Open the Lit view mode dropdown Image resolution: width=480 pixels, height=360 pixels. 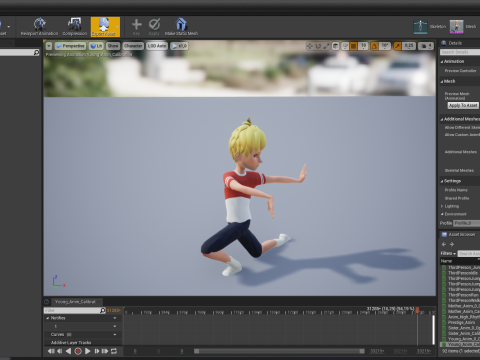[96, 46]
